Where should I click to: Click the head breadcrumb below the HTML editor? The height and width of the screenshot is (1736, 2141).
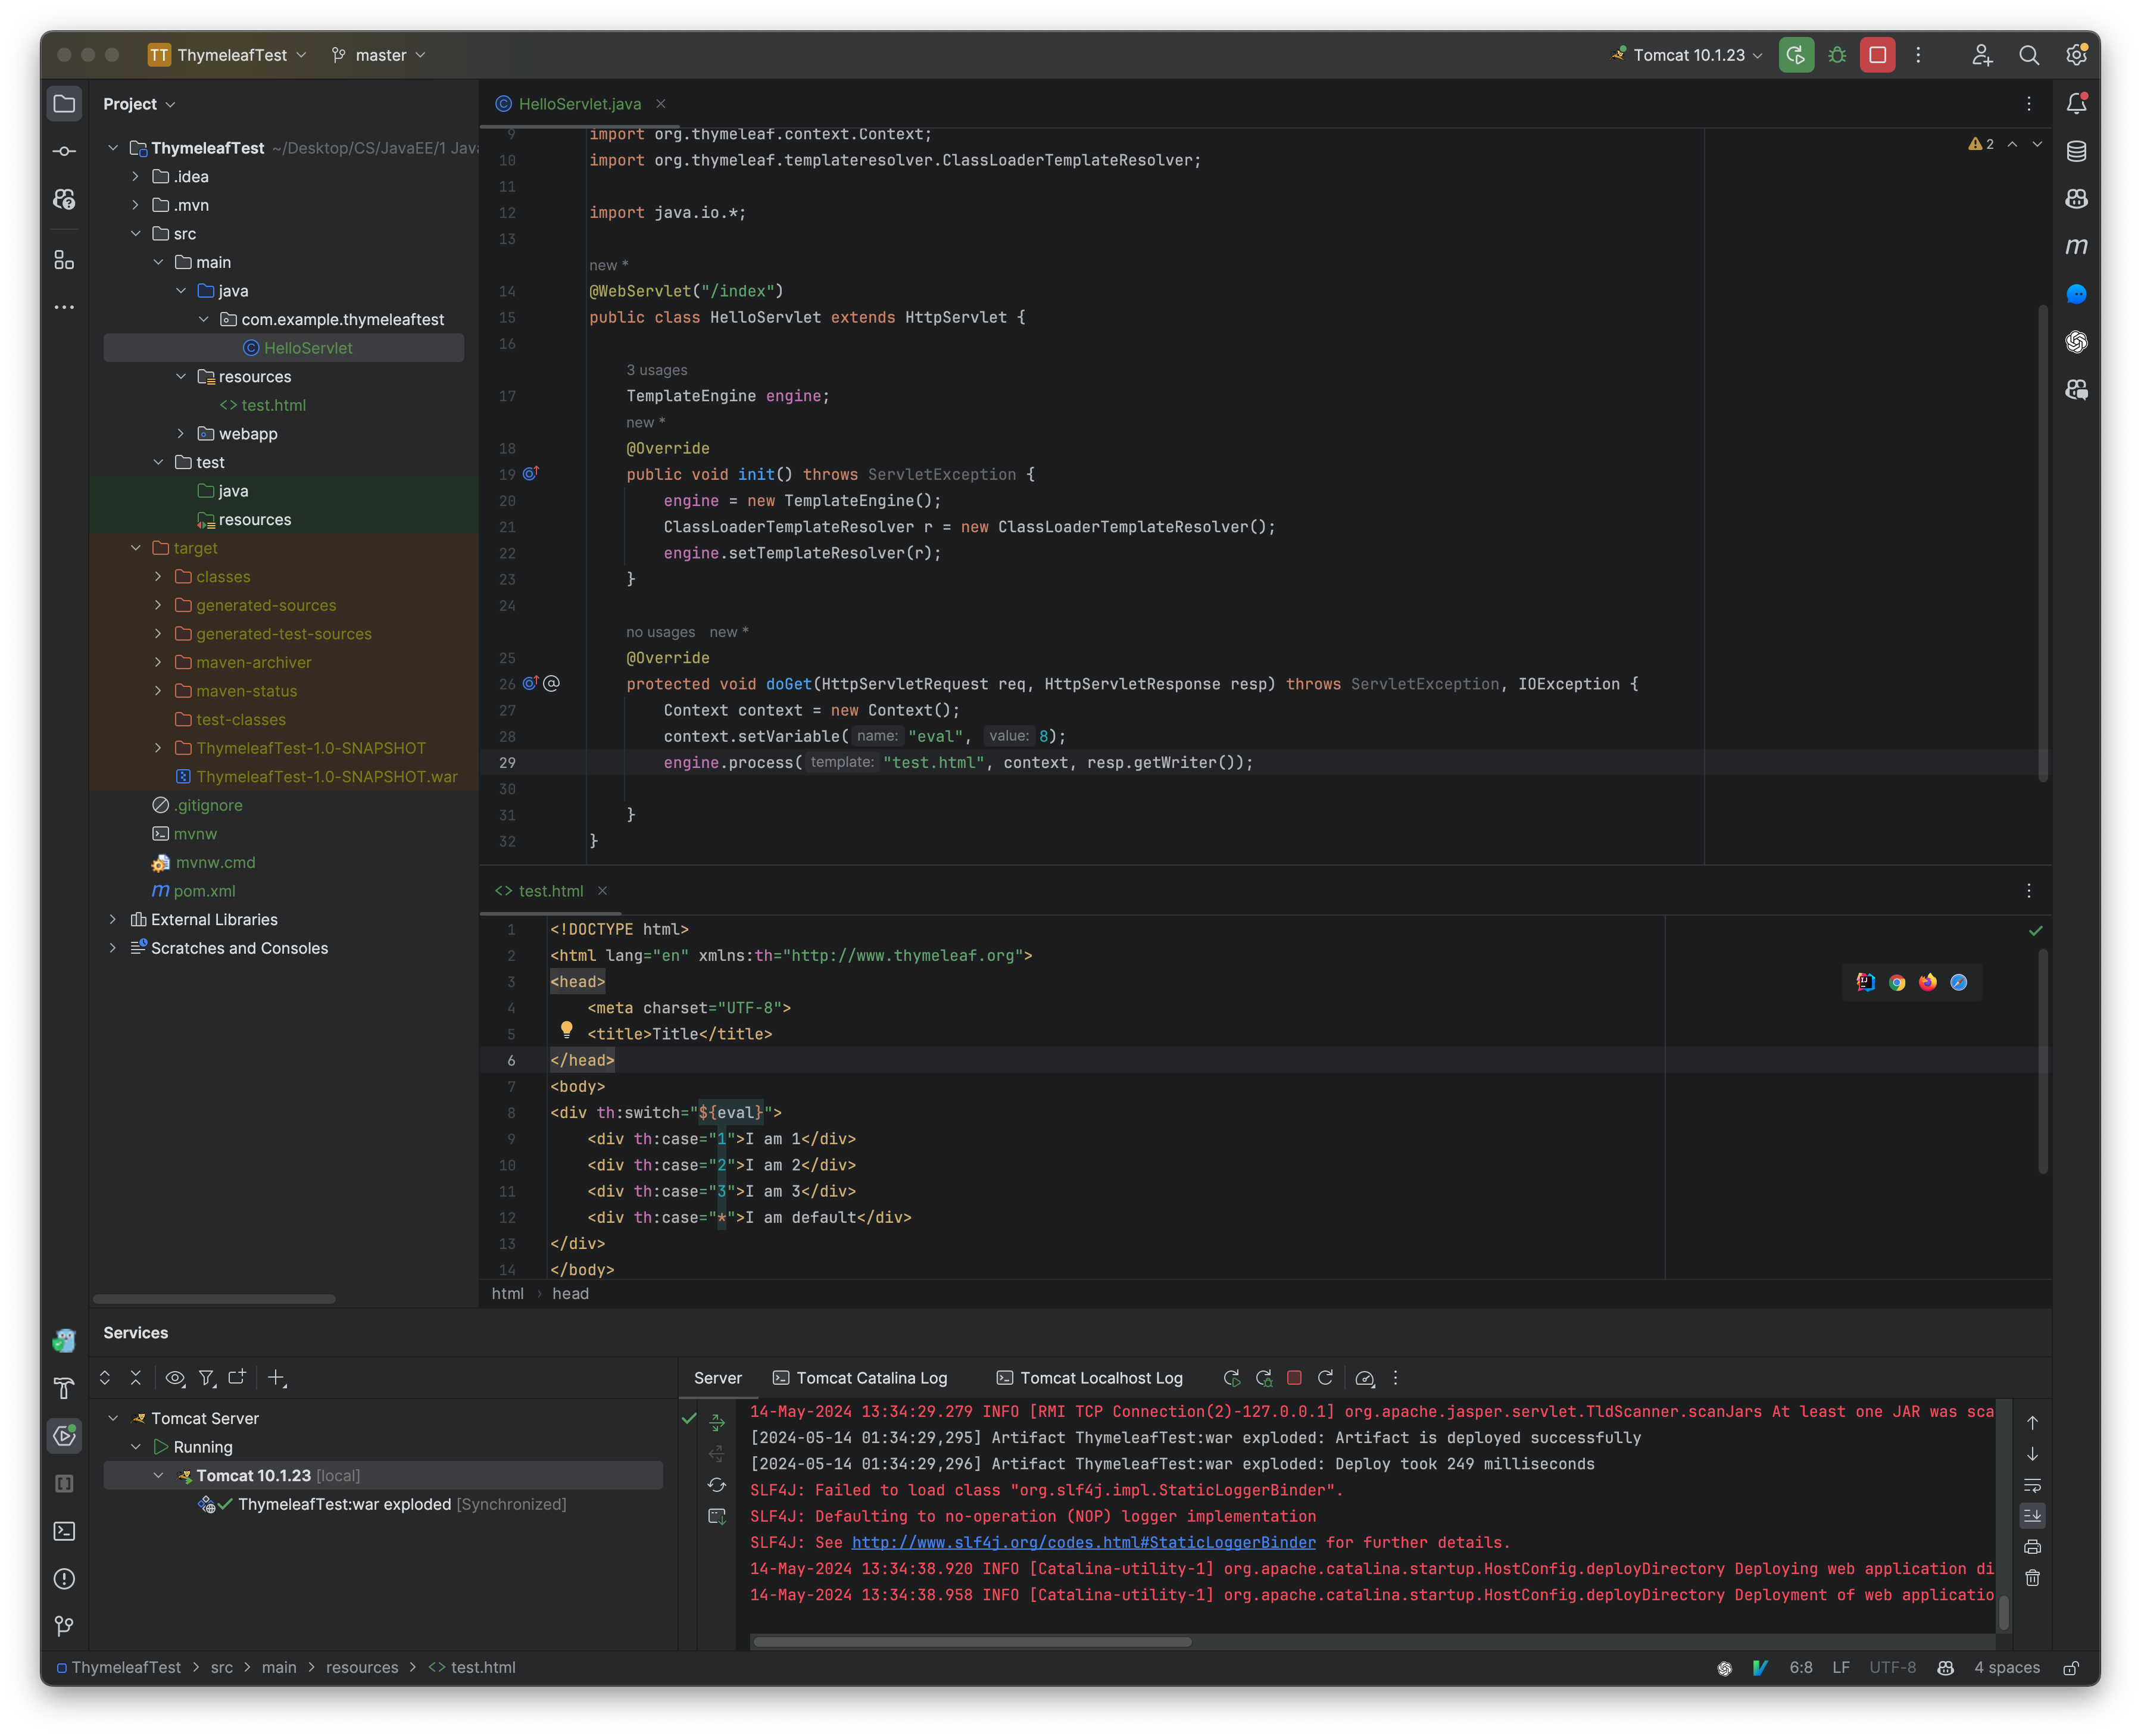click(x=570, y=1293)
